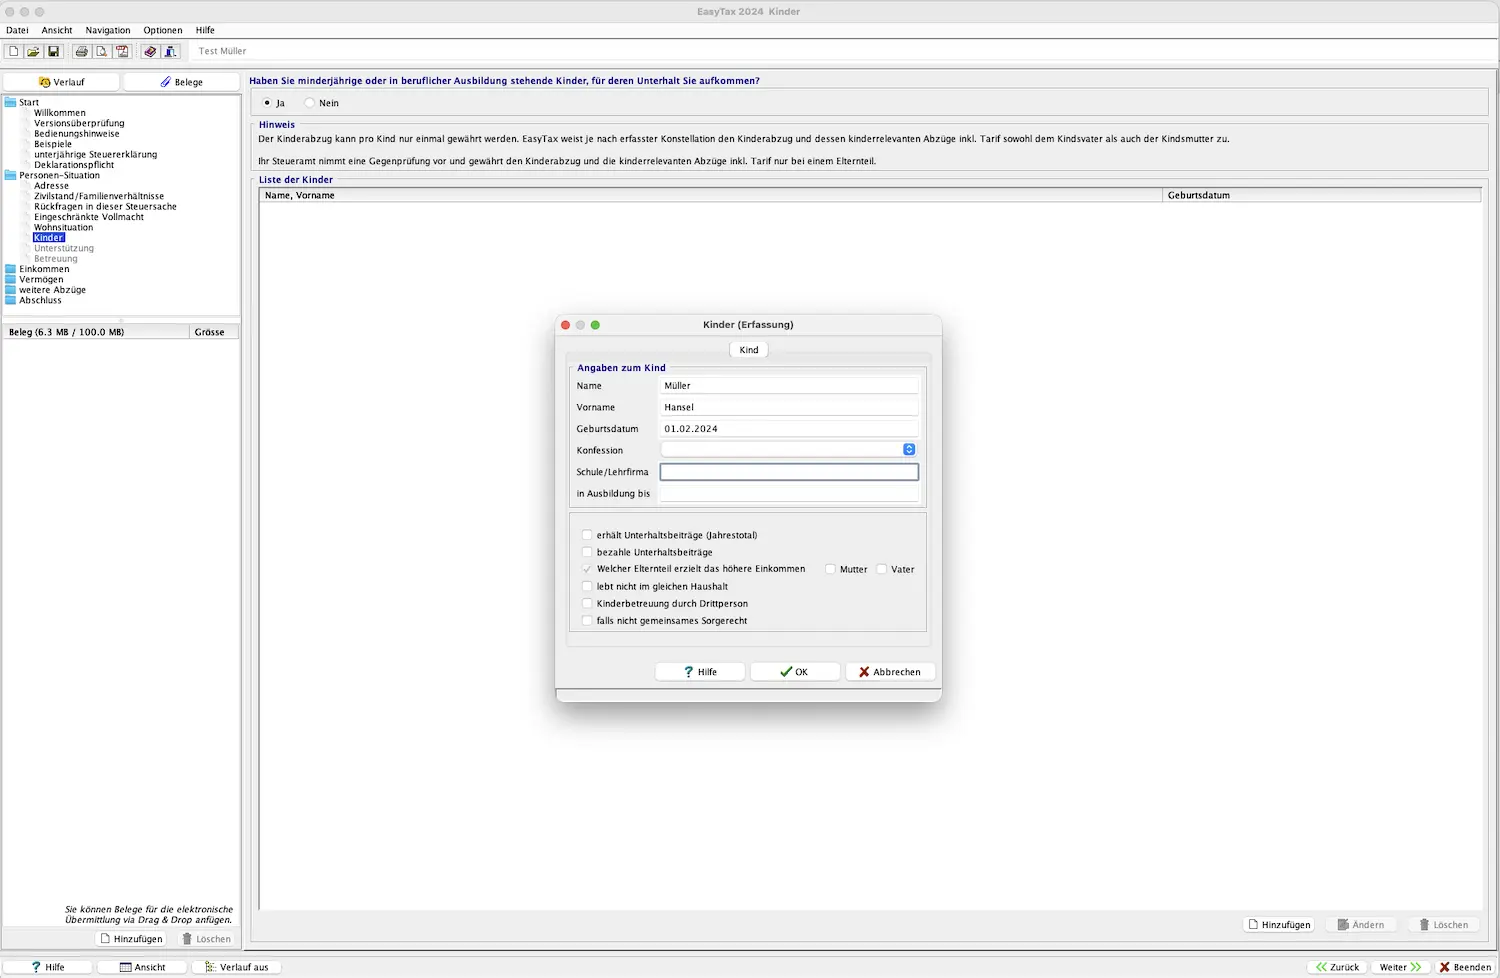Tick the 'Kinderbetreuung durch Drittperson' checkbox
The width and height of the screenshot is (1500, 978).
click(x=587, y=604)
